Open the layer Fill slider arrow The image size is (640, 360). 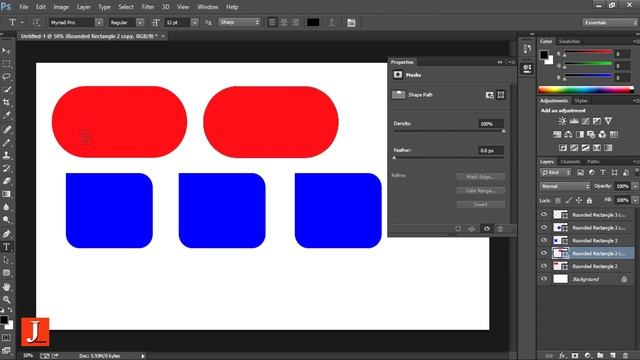point(635,200)
